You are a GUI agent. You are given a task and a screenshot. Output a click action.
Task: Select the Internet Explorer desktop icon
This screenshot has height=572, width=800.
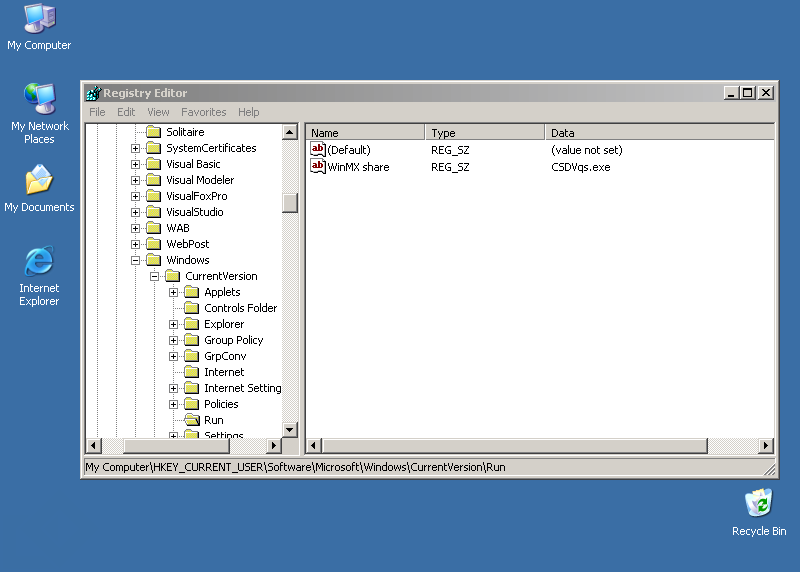pos(39,277)
